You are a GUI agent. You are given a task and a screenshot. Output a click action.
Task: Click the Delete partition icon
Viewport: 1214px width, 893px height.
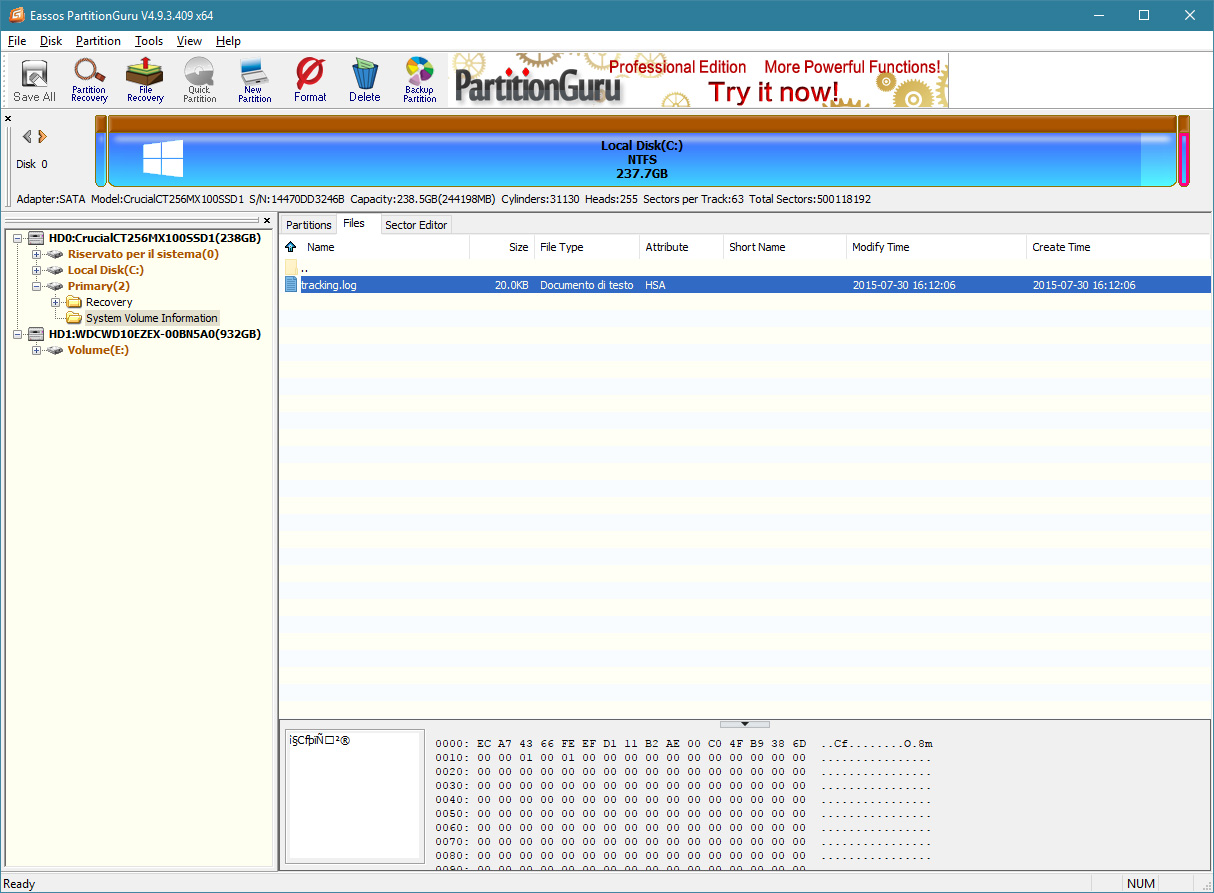point(364,80)
